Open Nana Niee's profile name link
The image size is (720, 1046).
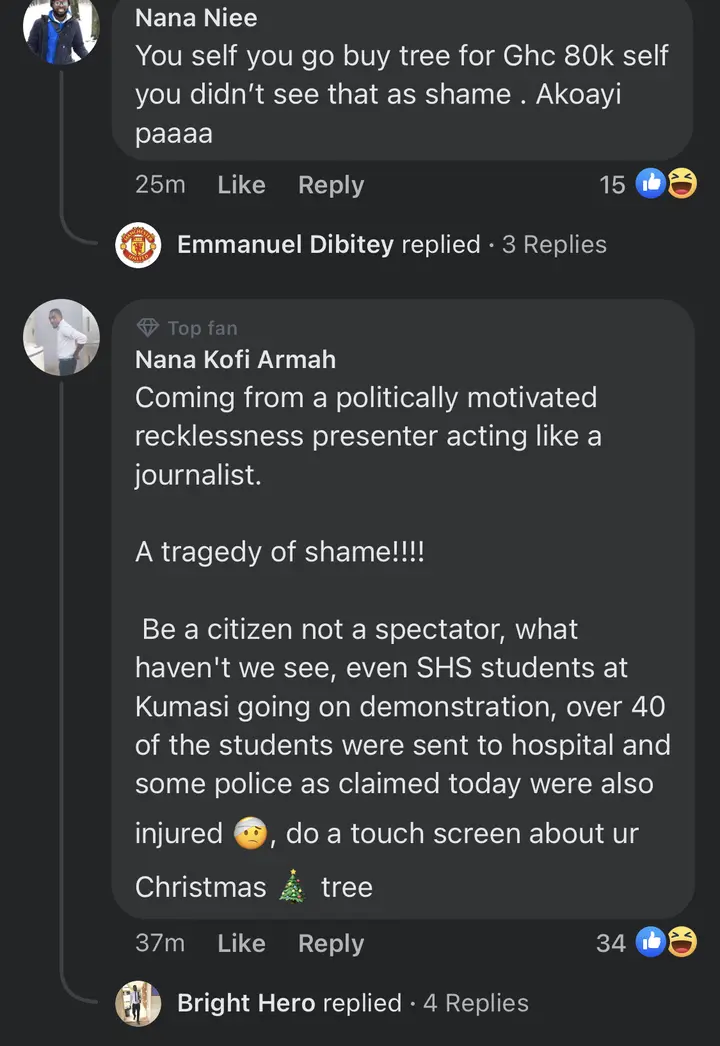[x=196, y=18]
